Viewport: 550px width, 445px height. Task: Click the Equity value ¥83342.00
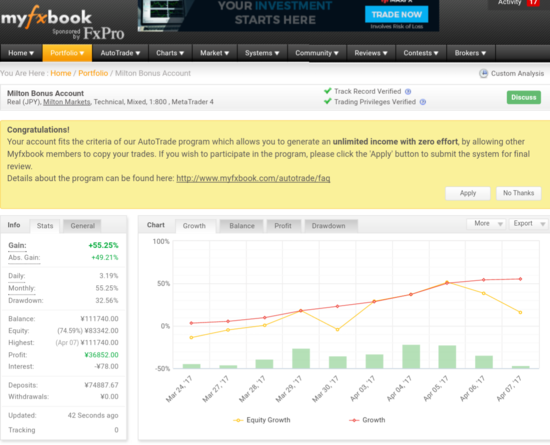pyautogui.click(x=102, y=331)
